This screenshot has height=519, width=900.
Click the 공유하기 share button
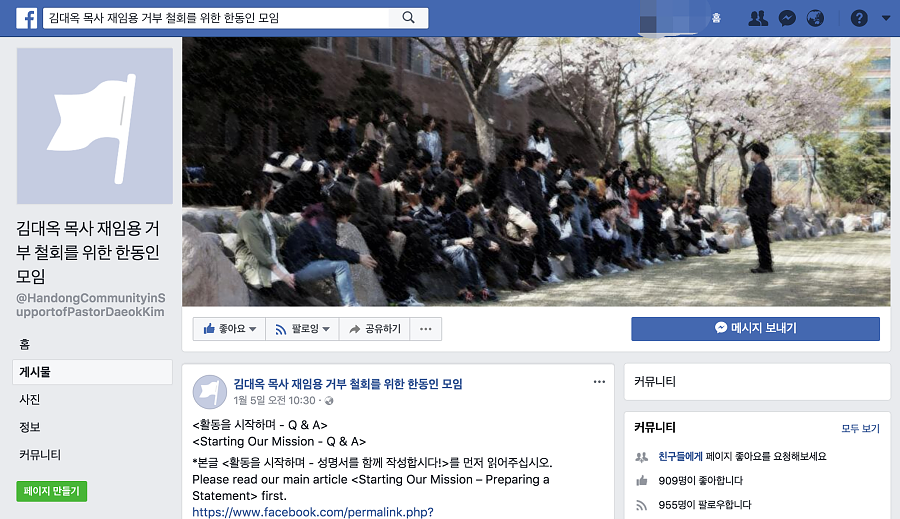coord(374,329)
